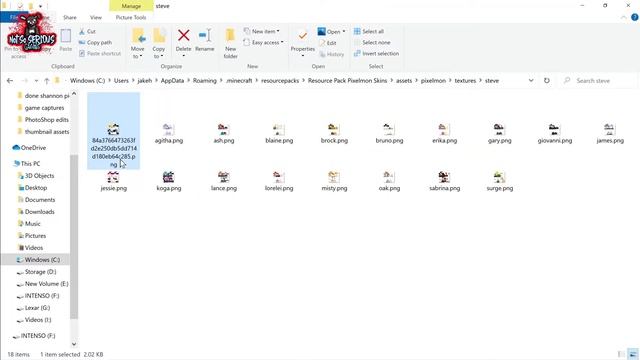Click the Edit button in Open group
This screenshot has height=360, width=640.
click(328, 43)
